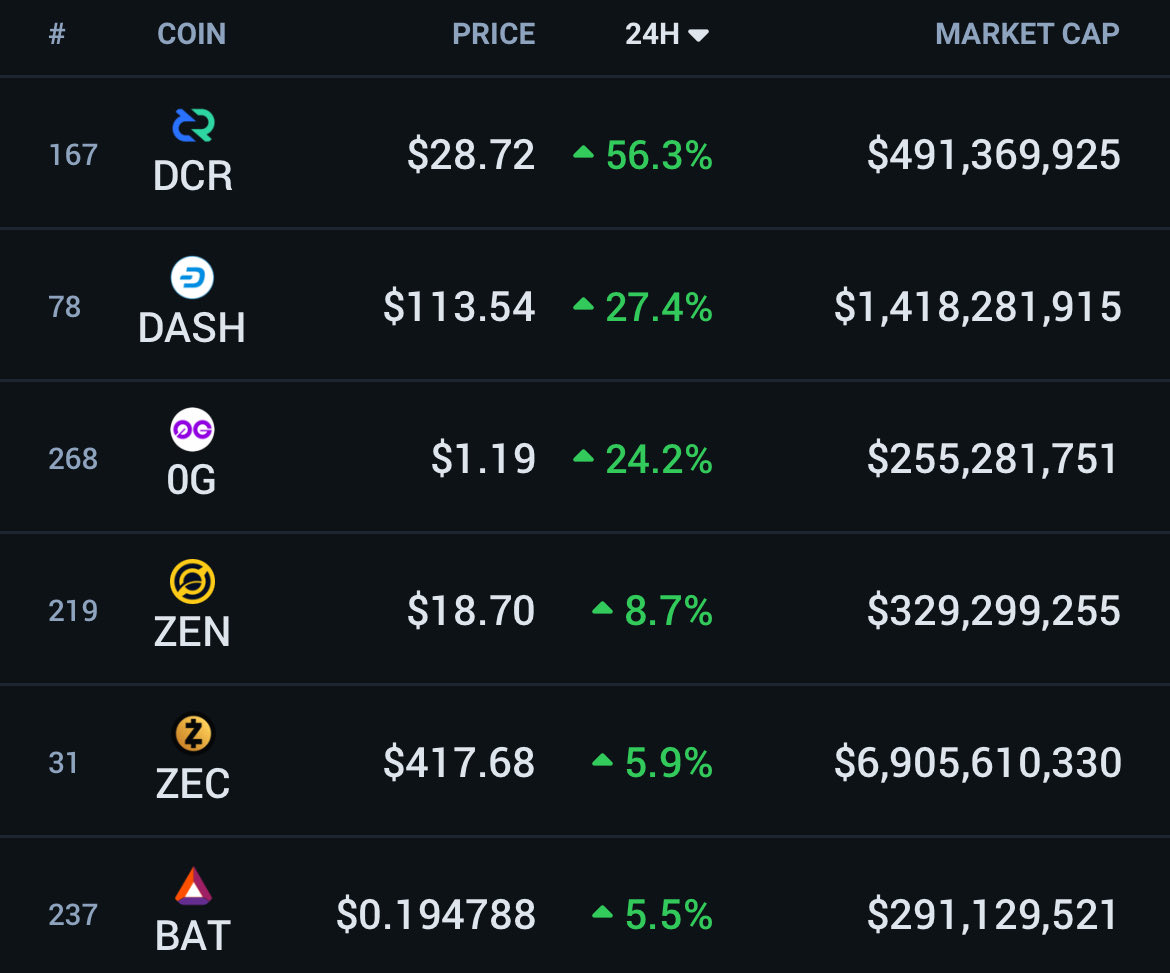The image size is (1170, 973).
Task: Select the BAT triangle logo
Action: [192, 886]
